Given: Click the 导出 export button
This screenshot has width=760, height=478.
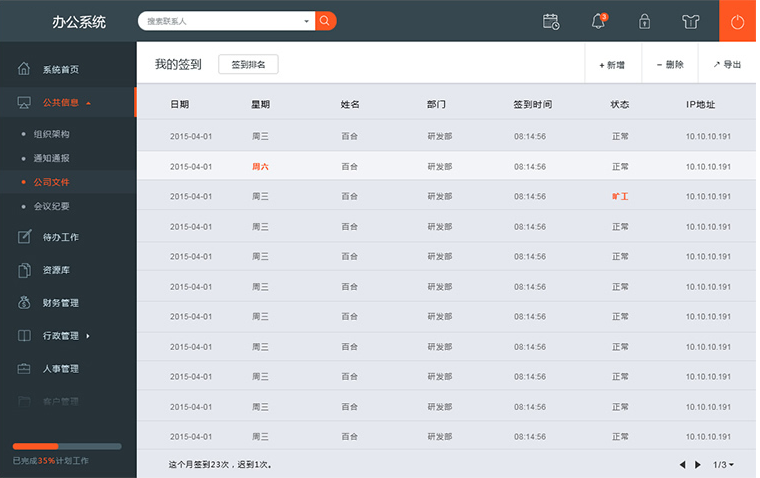Looking at the screenshot, I should coord(728,64).
